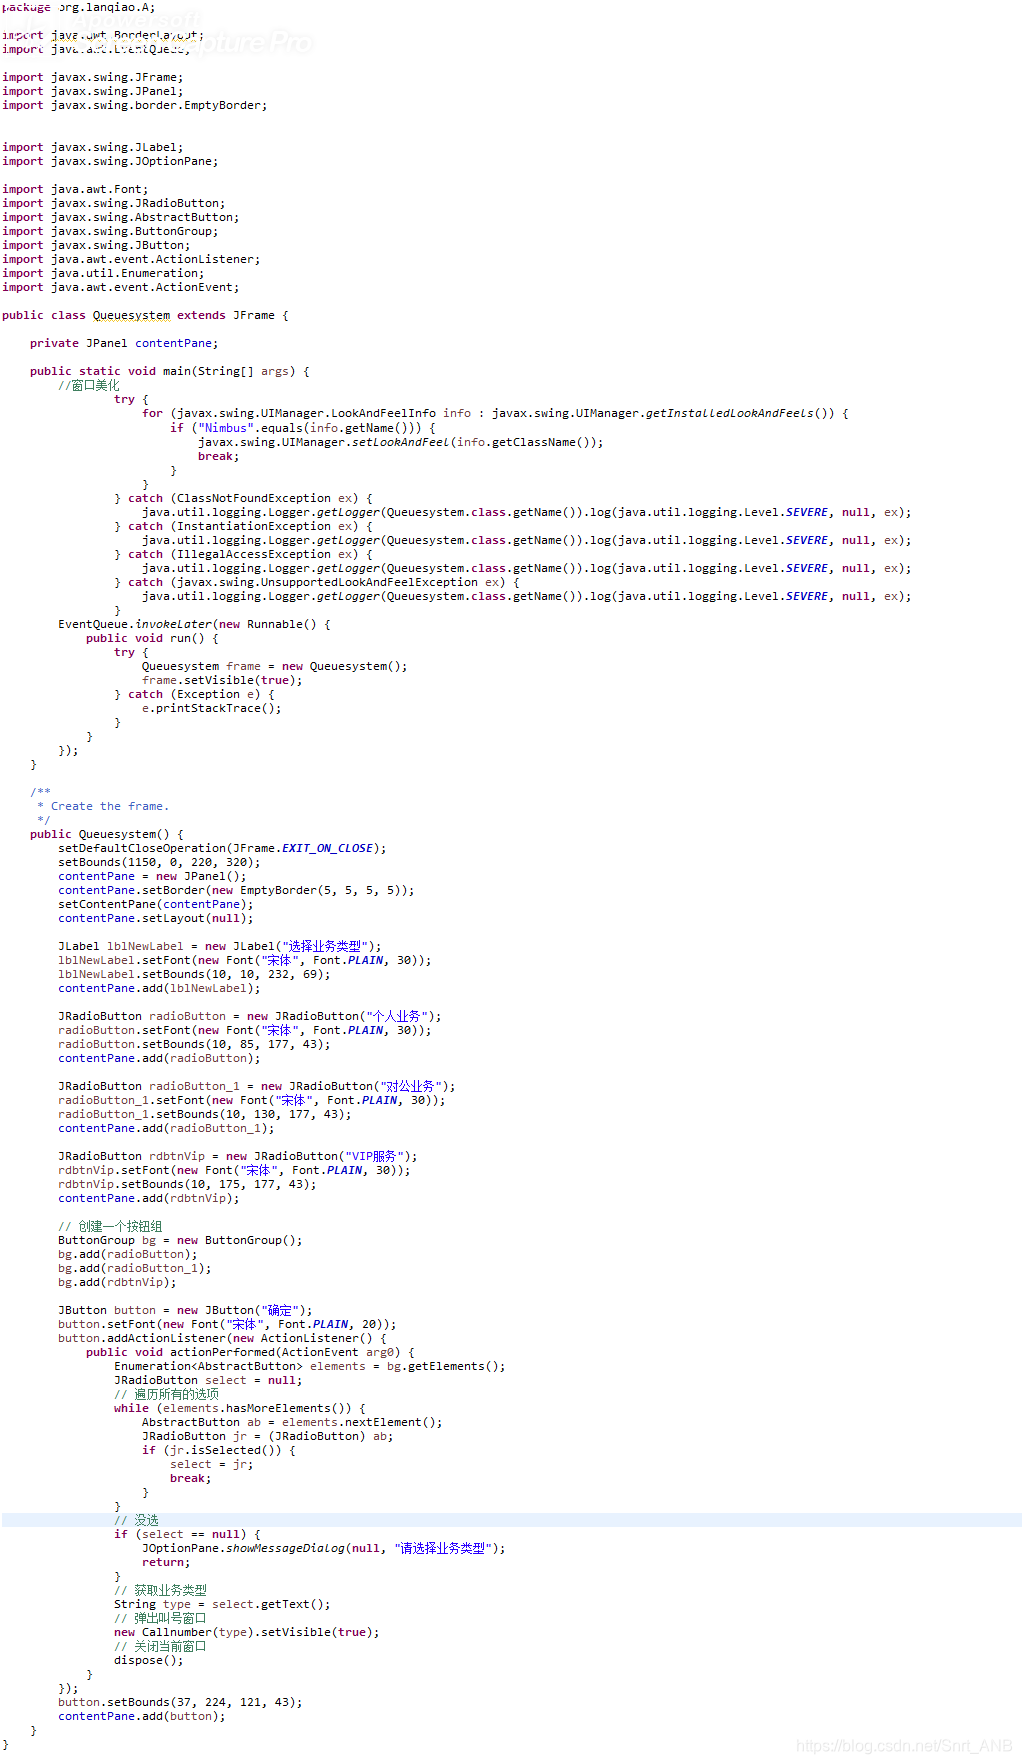Click the 'import java.awt.Font;' line

(75, 189)
